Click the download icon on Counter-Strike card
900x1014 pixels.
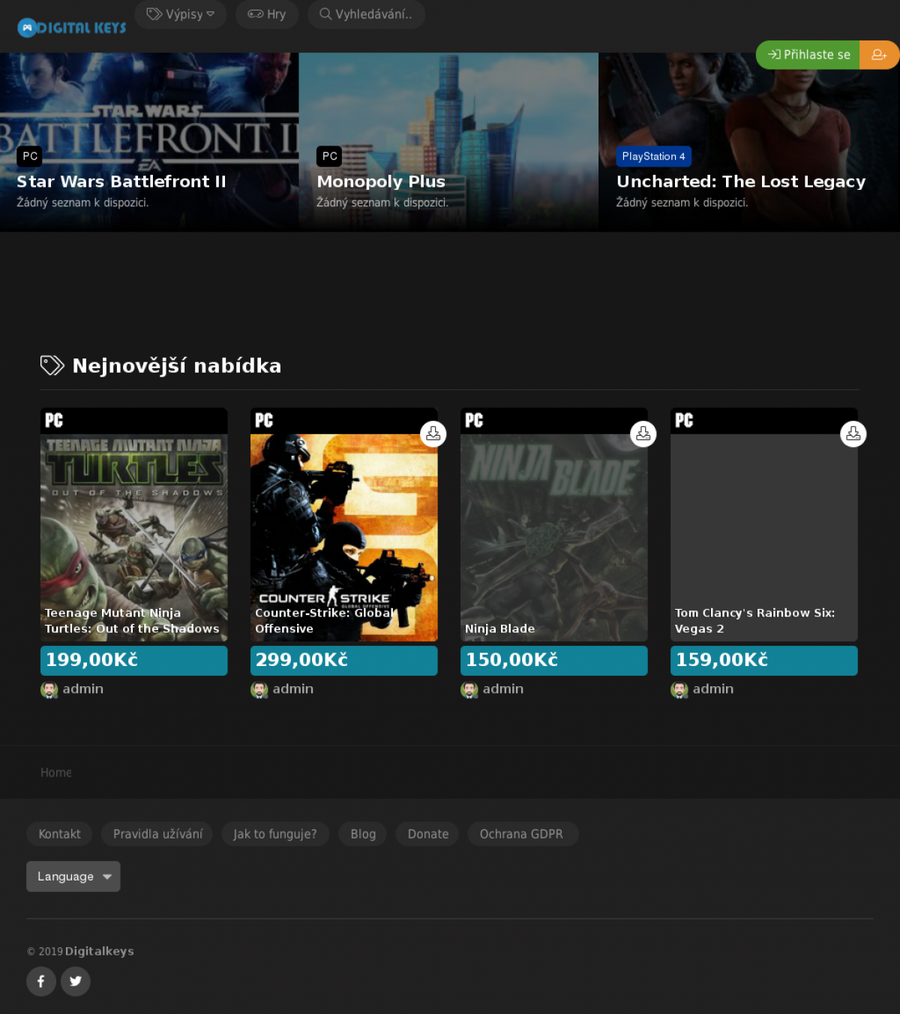[x=433, y=434]
